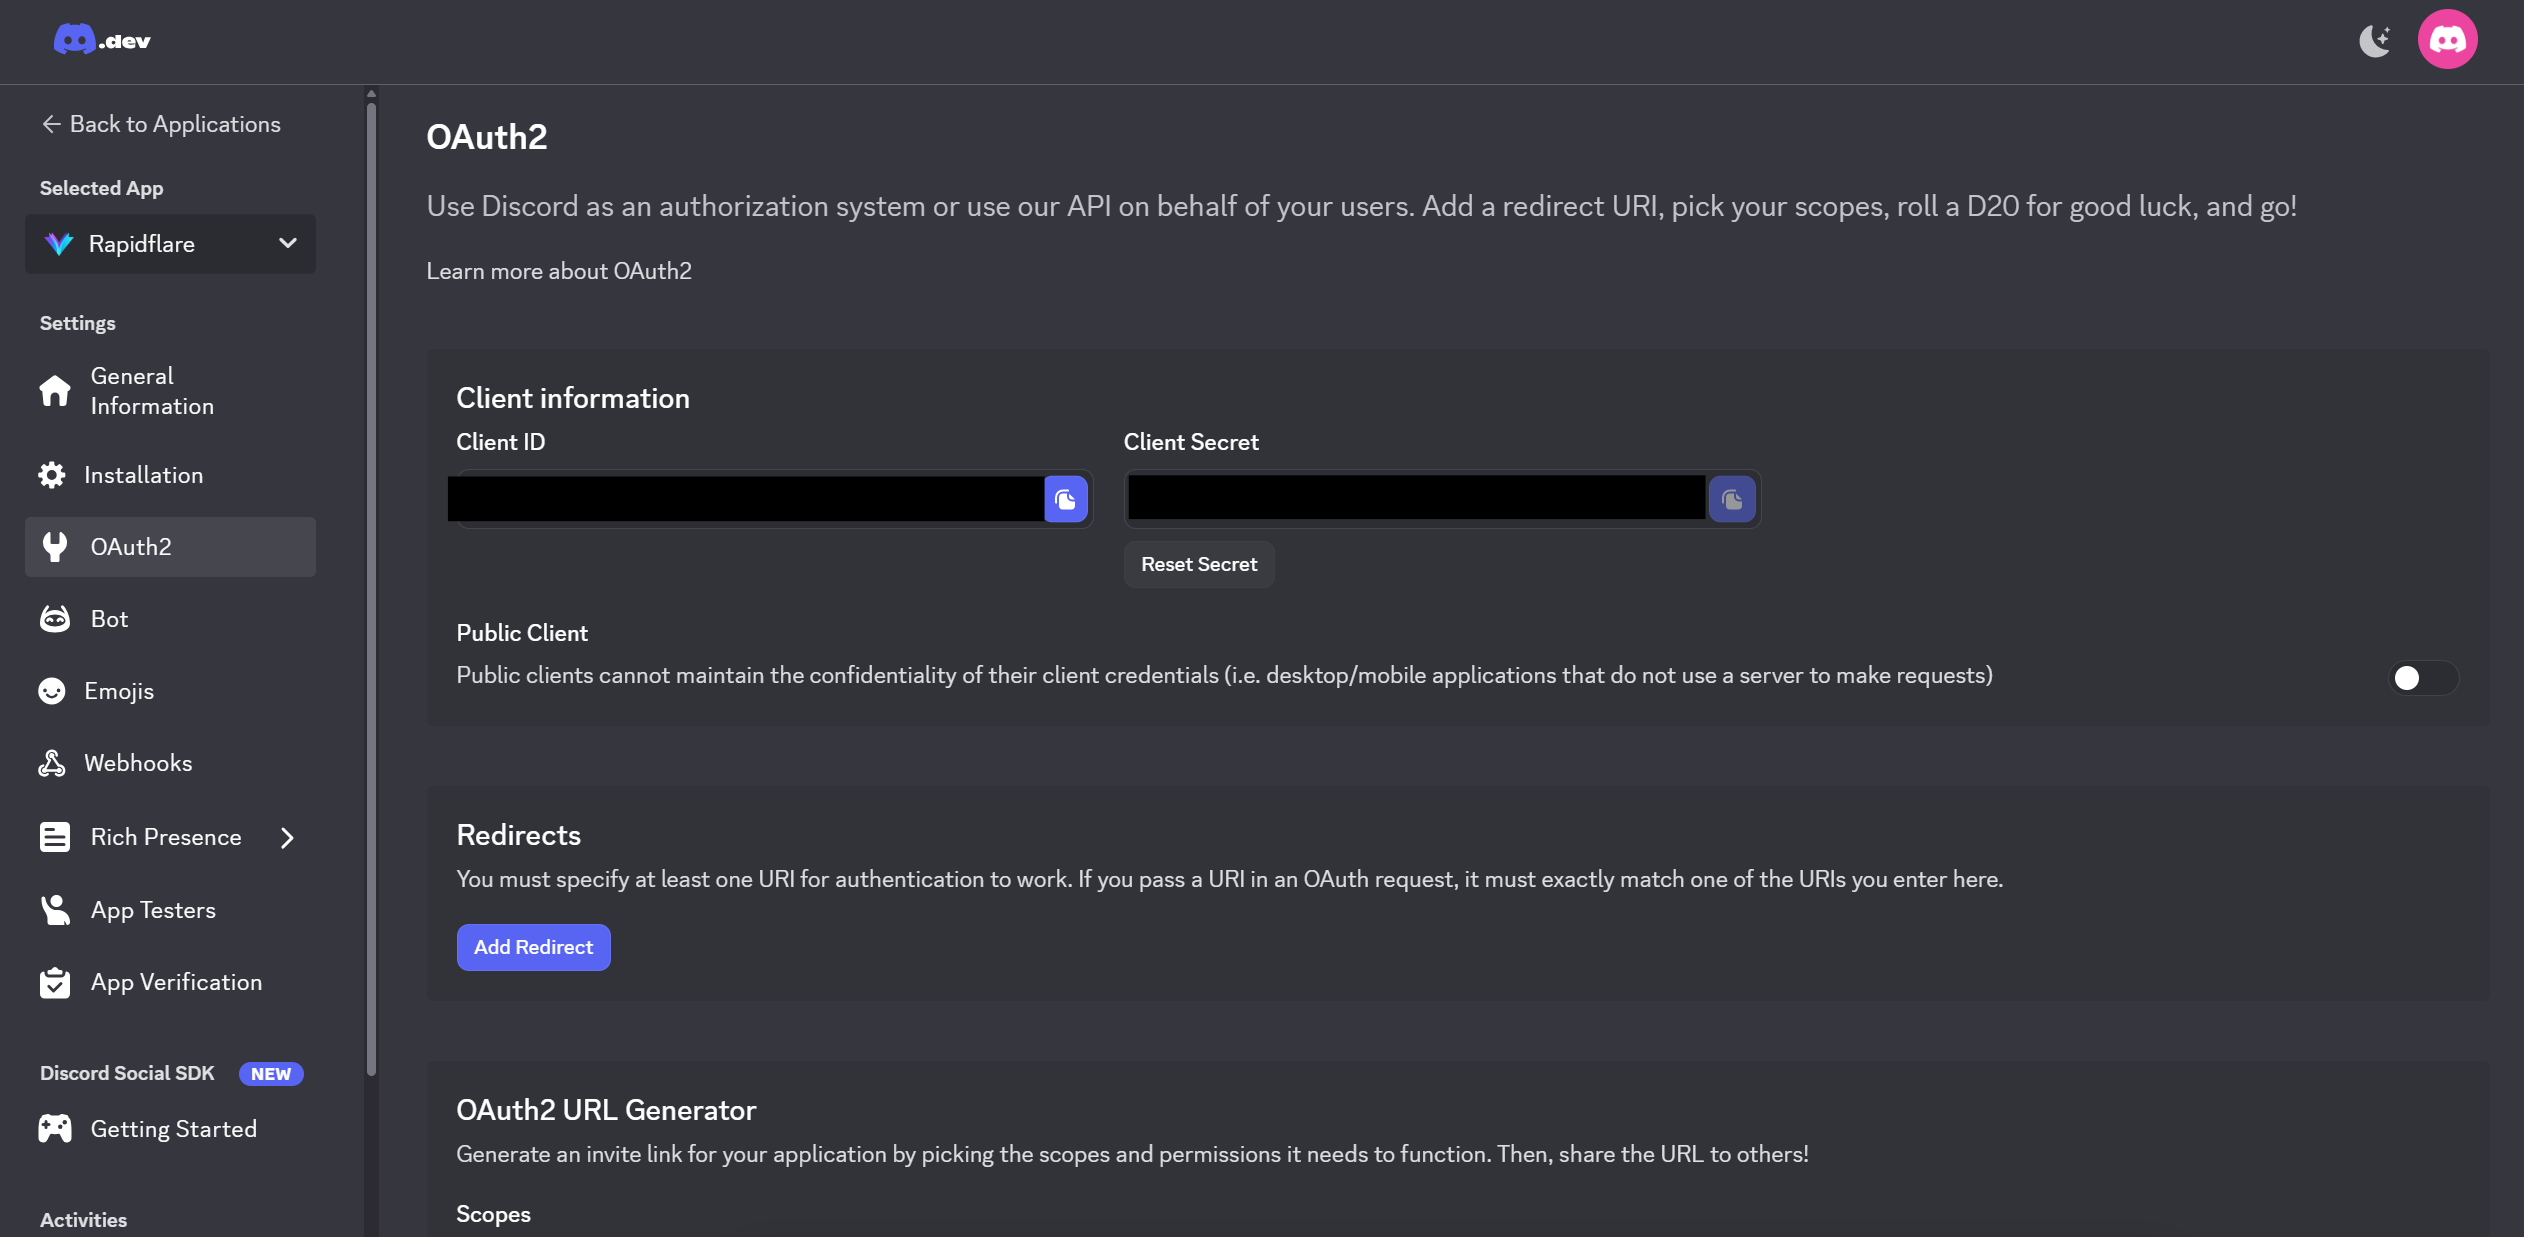2524x1237 pixels.
Task: Open the General Information tab
Action: tap(151, 391)
